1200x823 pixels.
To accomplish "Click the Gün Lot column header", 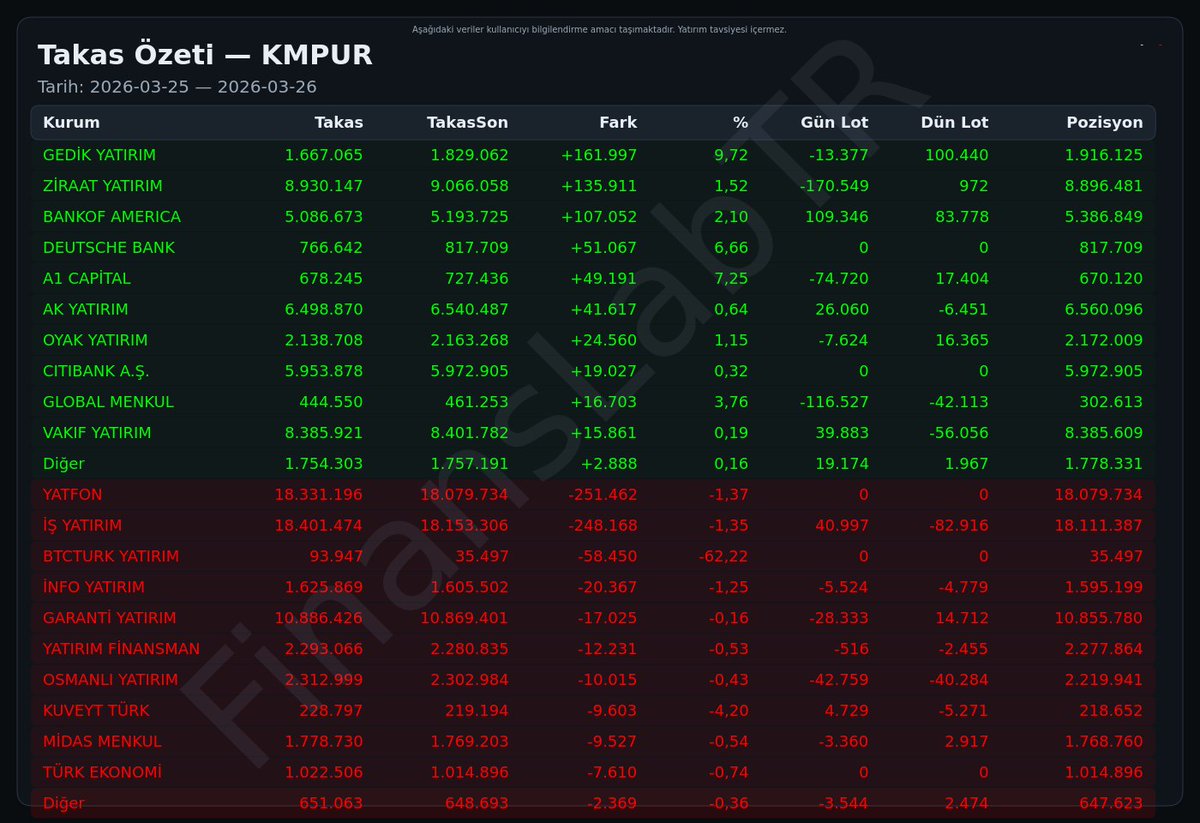I will click(834, 123).
